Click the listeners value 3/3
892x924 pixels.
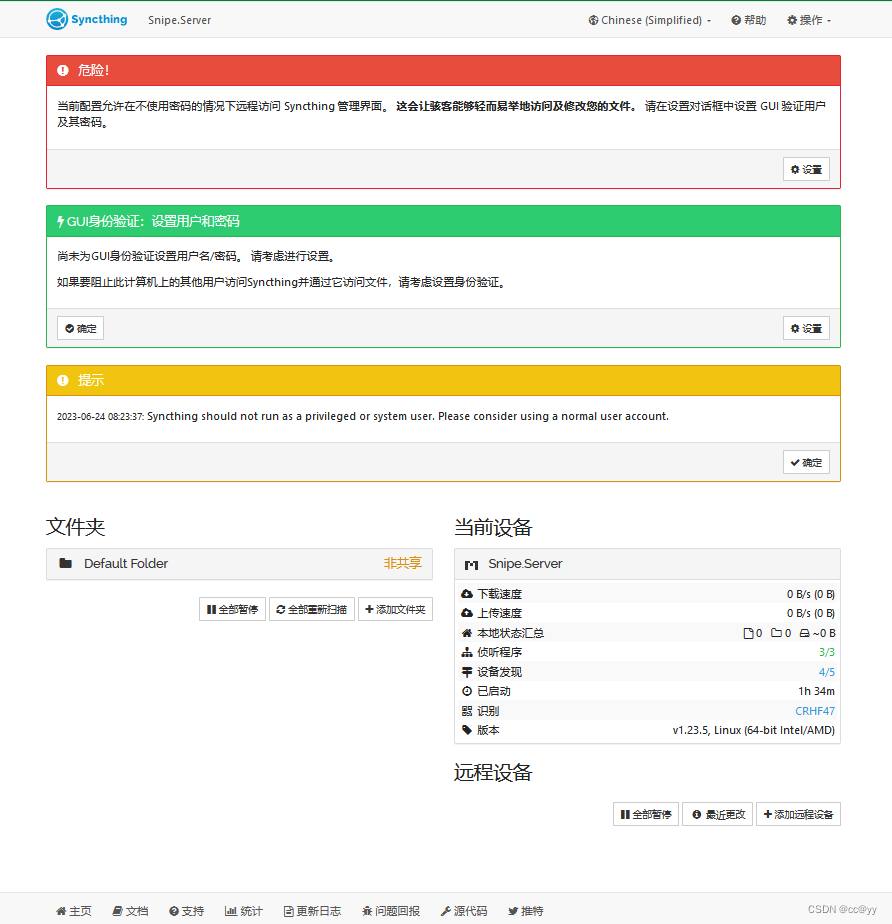[827, 652]
